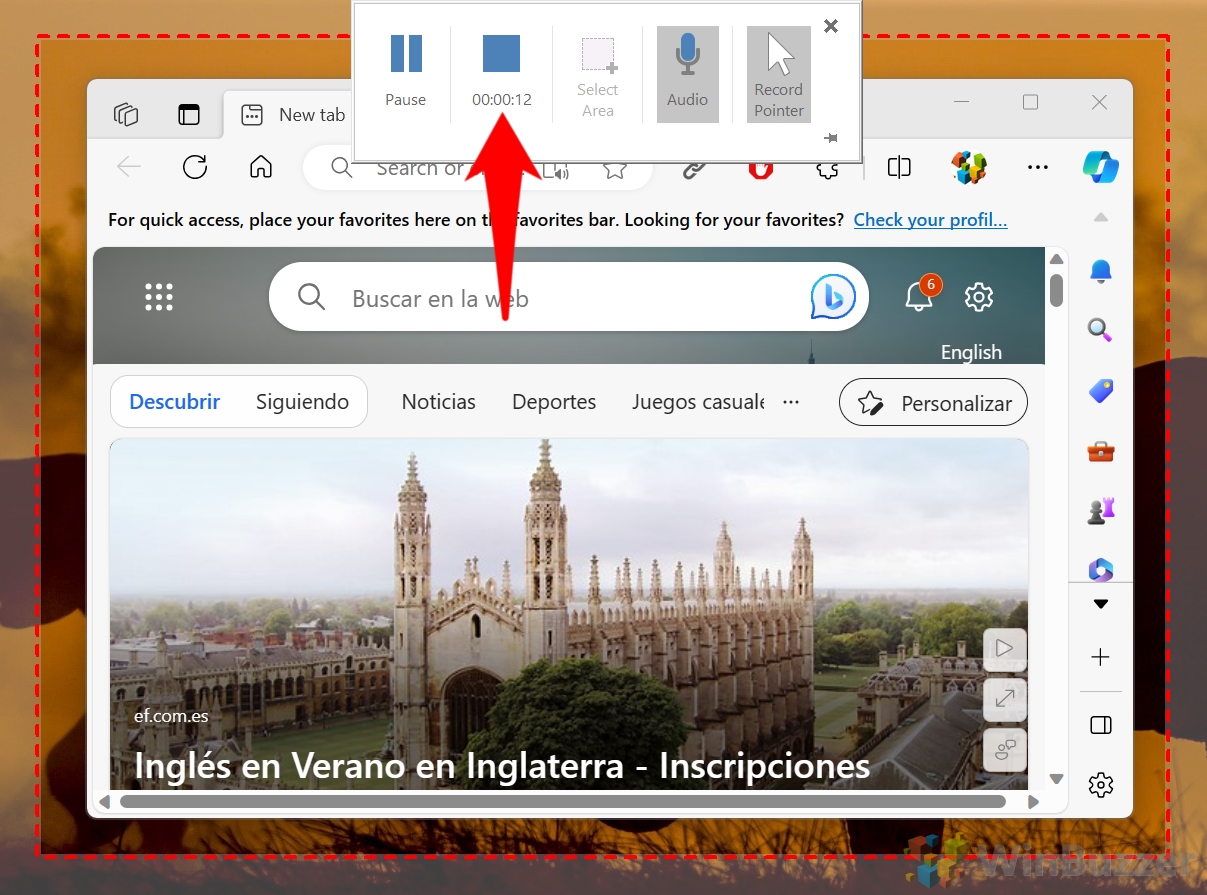1207x895 pixels.
Task: Open new tab page settings gear
Action: click(979, 297)
